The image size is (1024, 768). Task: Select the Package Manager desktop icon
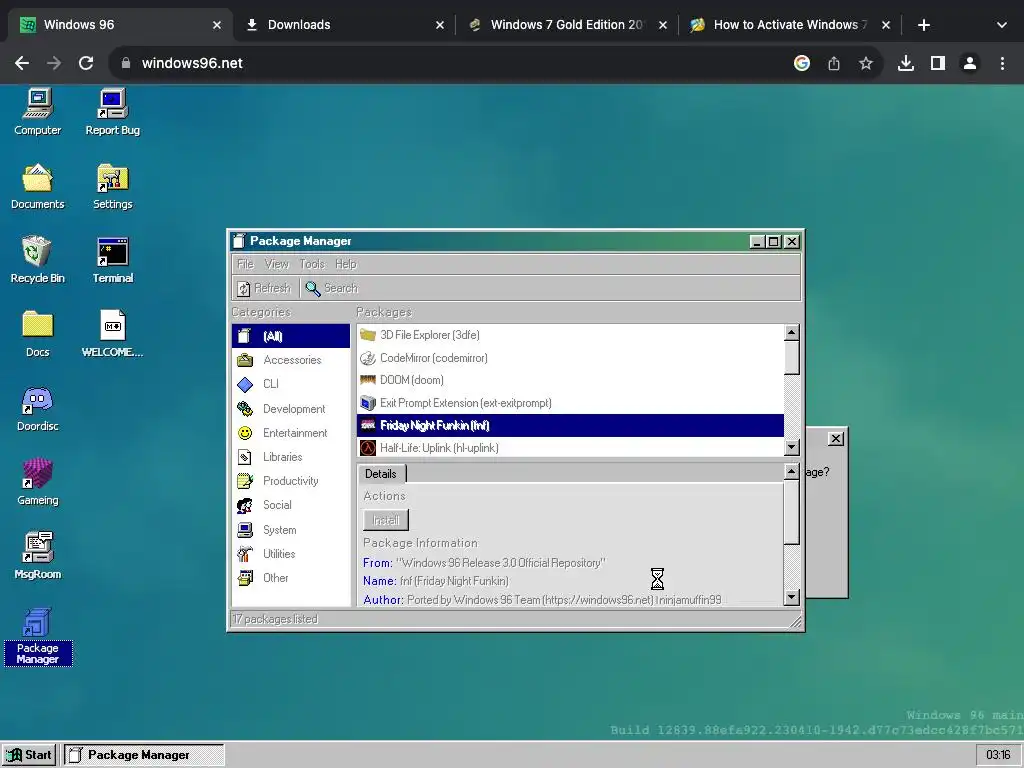tap(38, 636)
